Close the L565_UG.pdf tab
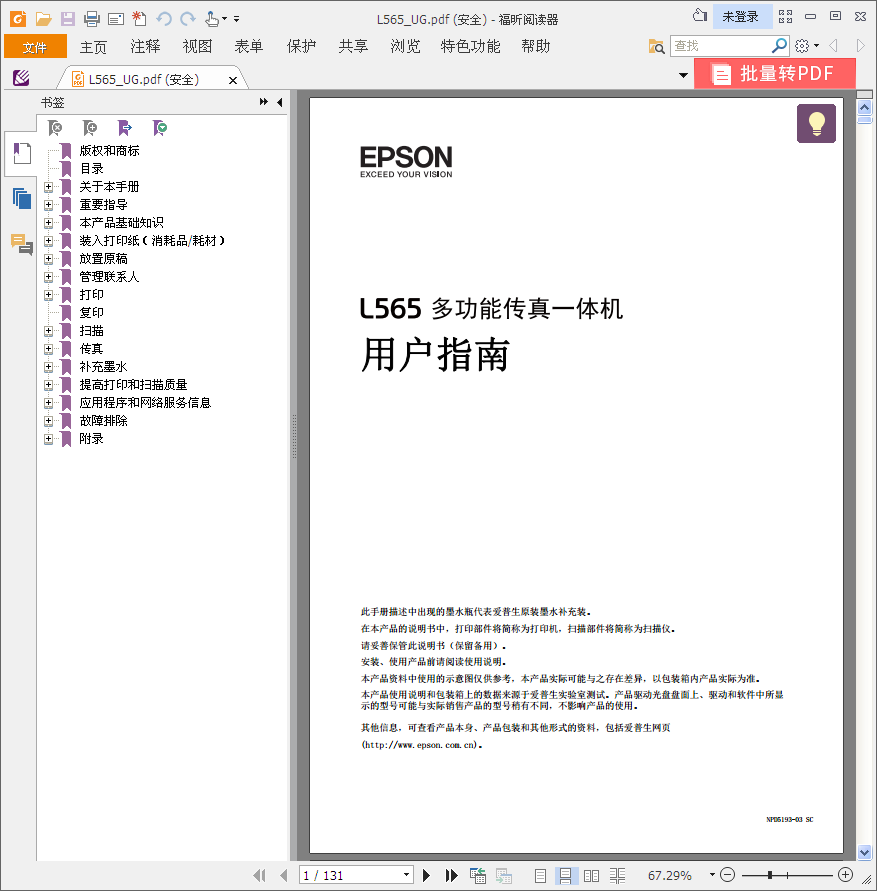Viewport: 877px width, 891px height. [232, 81]
